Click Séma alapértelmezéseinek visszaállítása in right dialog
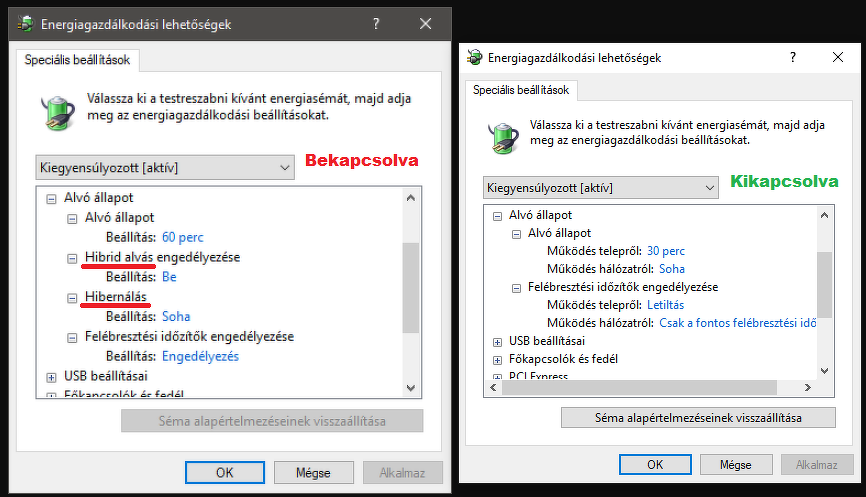 click(x=698, y=417)
